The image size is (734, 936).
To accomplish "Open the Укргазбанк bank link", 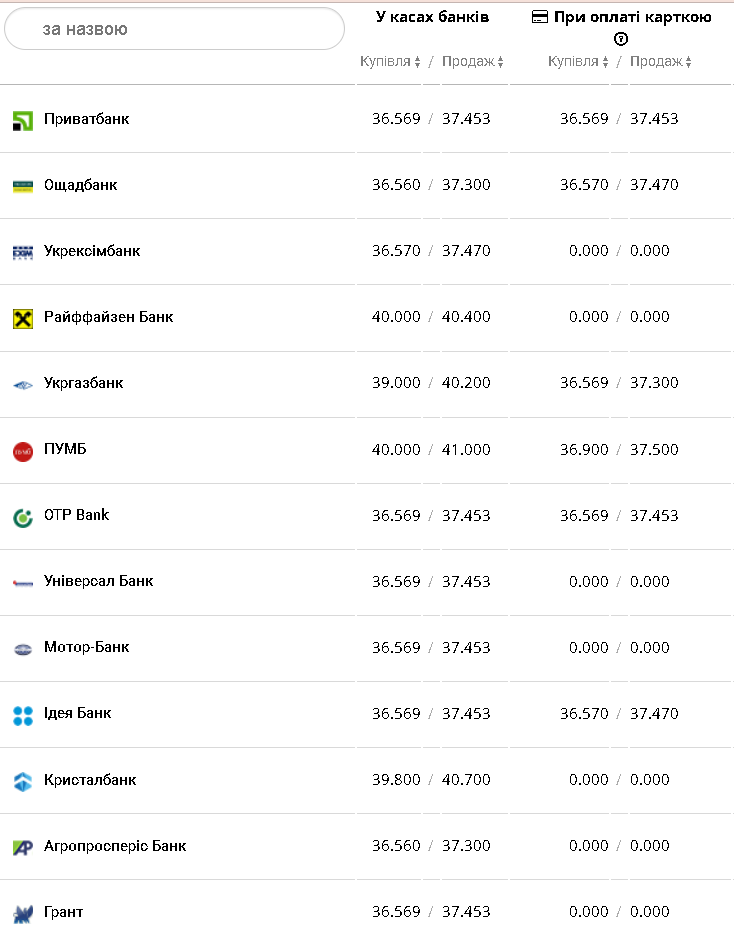I will pyautogui.click(x=84, y=383).
